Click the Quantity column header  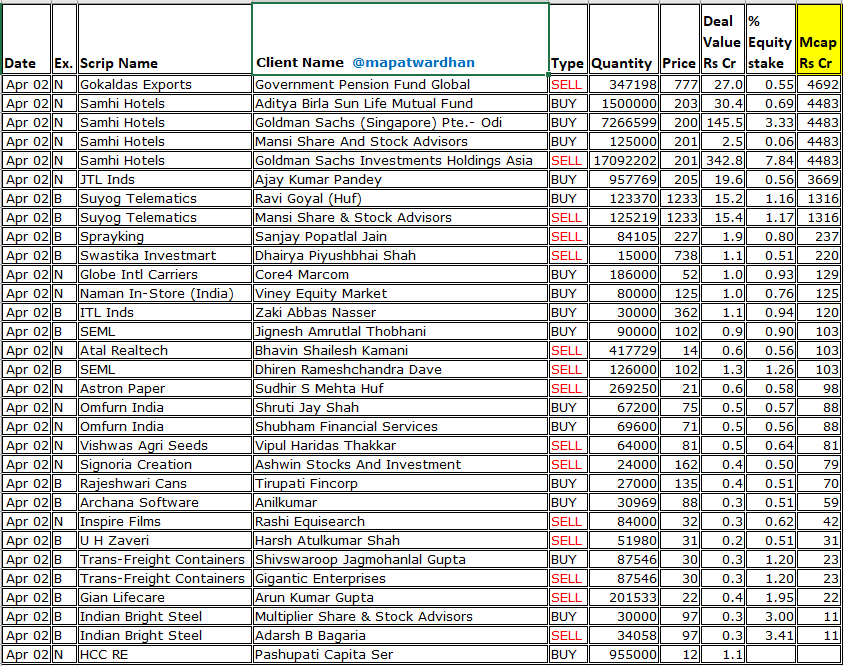[624, 39]
